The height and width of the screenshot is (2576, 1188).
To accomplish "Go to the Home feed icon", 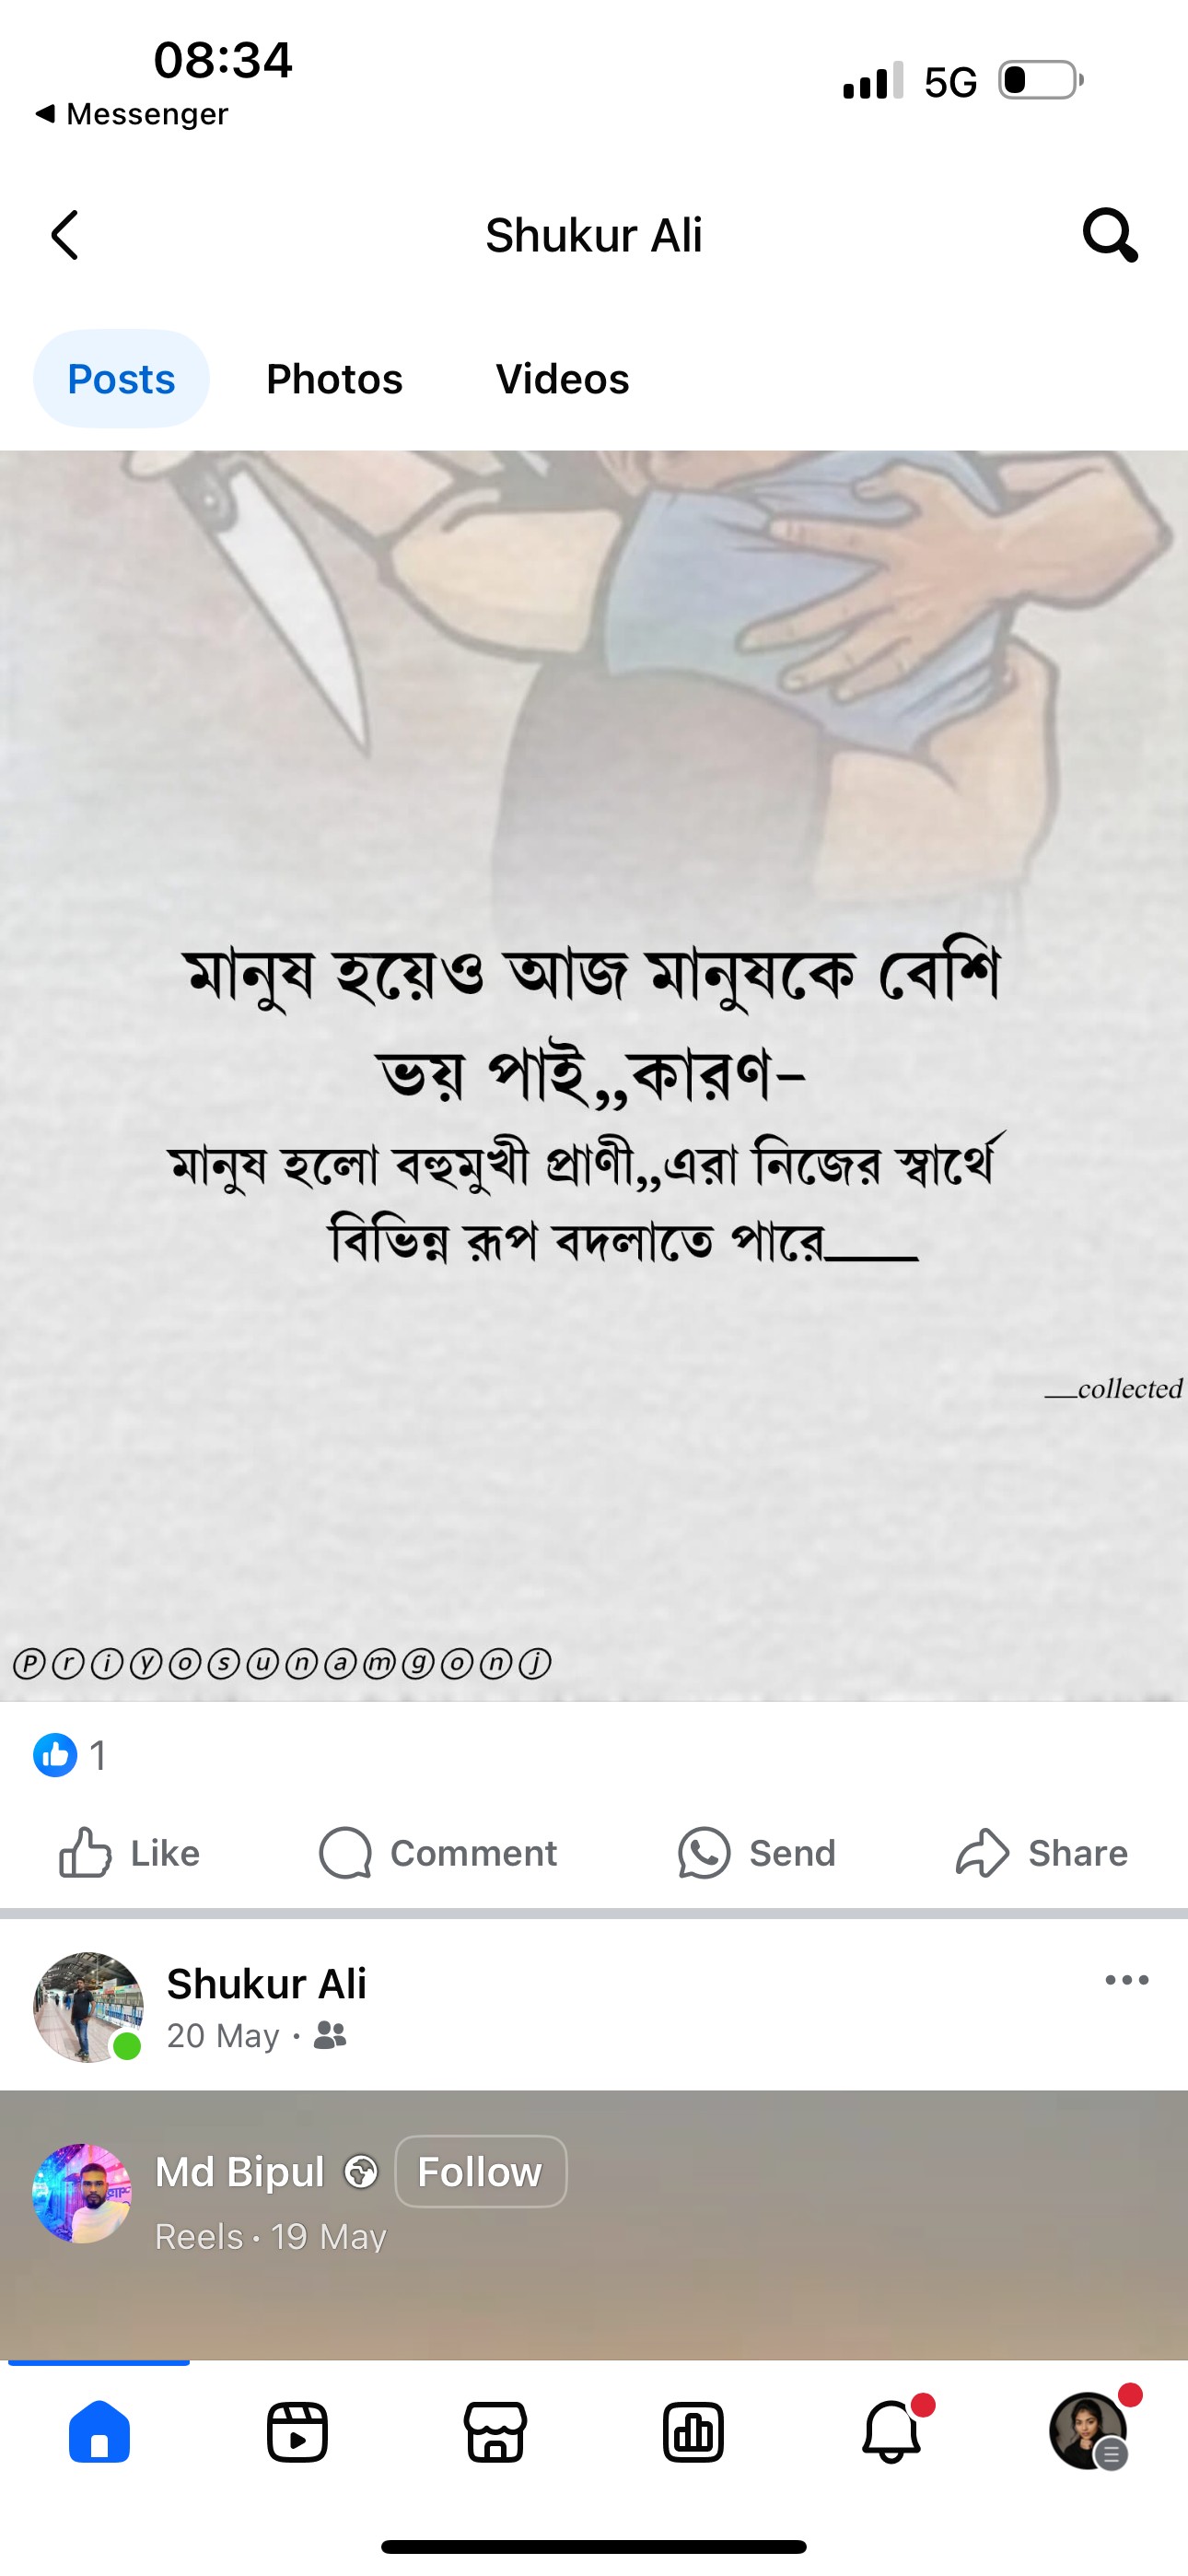I will pyautogui.click(x=99, y=2431).
